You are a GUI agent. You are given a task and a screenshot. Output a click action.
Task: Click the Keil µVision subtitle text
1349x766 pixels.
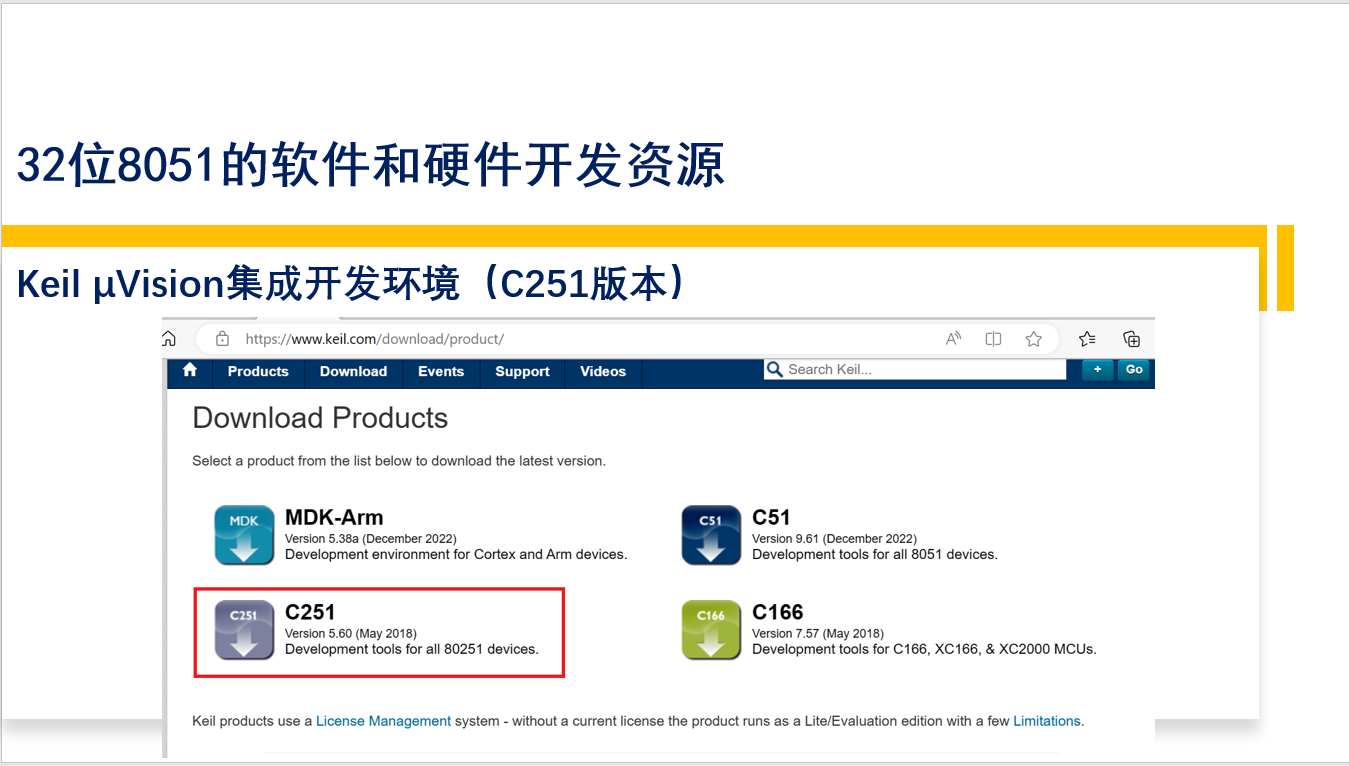[x=353, y=284]
